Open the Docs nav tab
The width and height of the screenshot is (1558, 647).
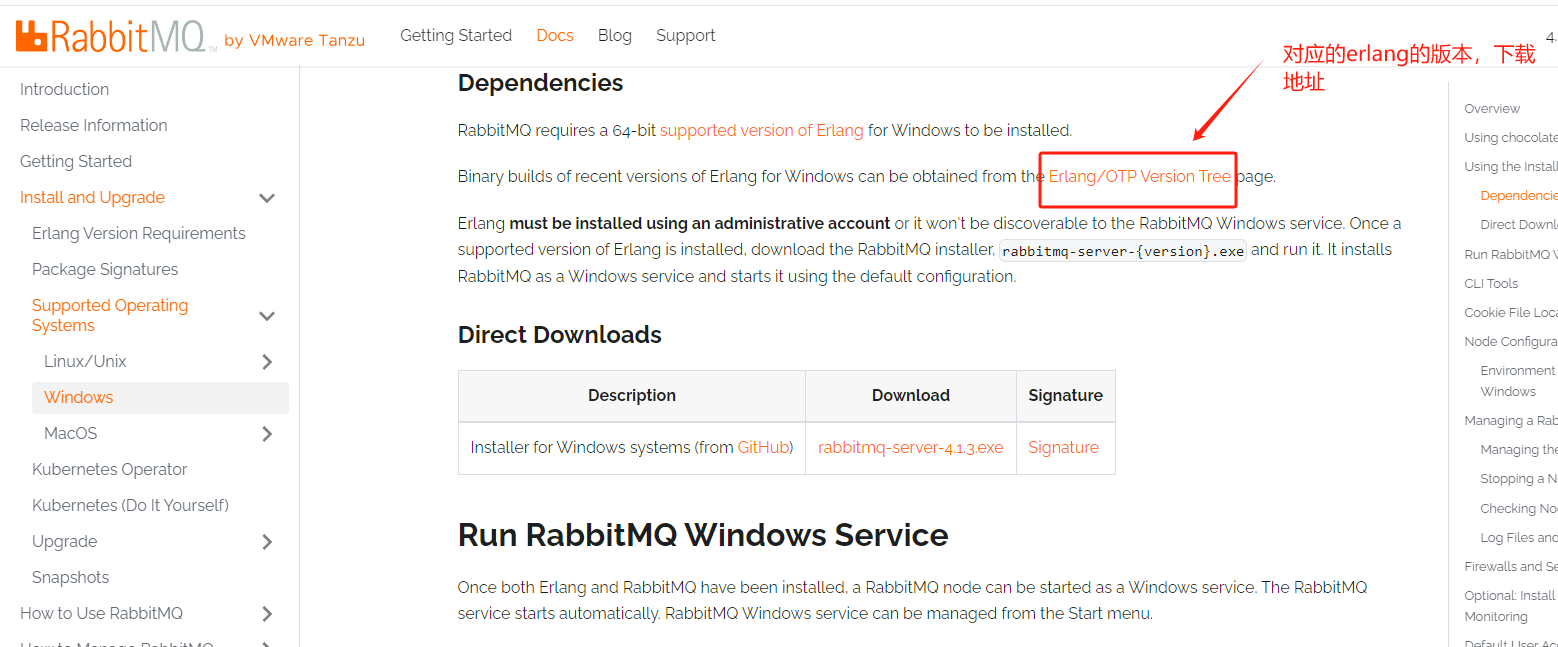[554, 36]
